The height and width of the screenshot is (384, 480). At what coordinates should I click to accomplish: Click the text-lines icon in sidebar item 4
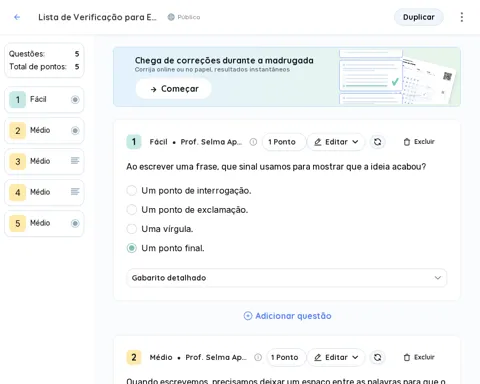[x=75, y=192]
